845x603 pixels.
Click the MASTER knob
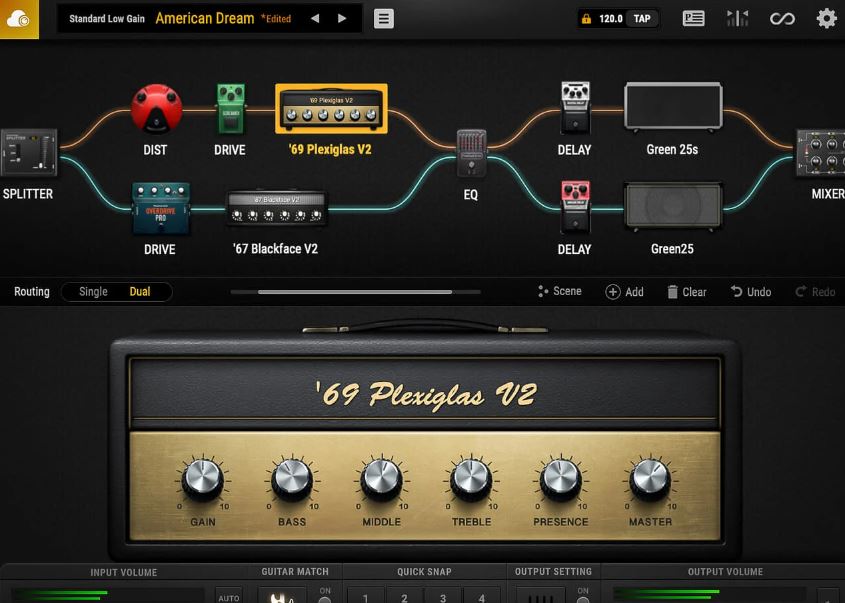650,479
